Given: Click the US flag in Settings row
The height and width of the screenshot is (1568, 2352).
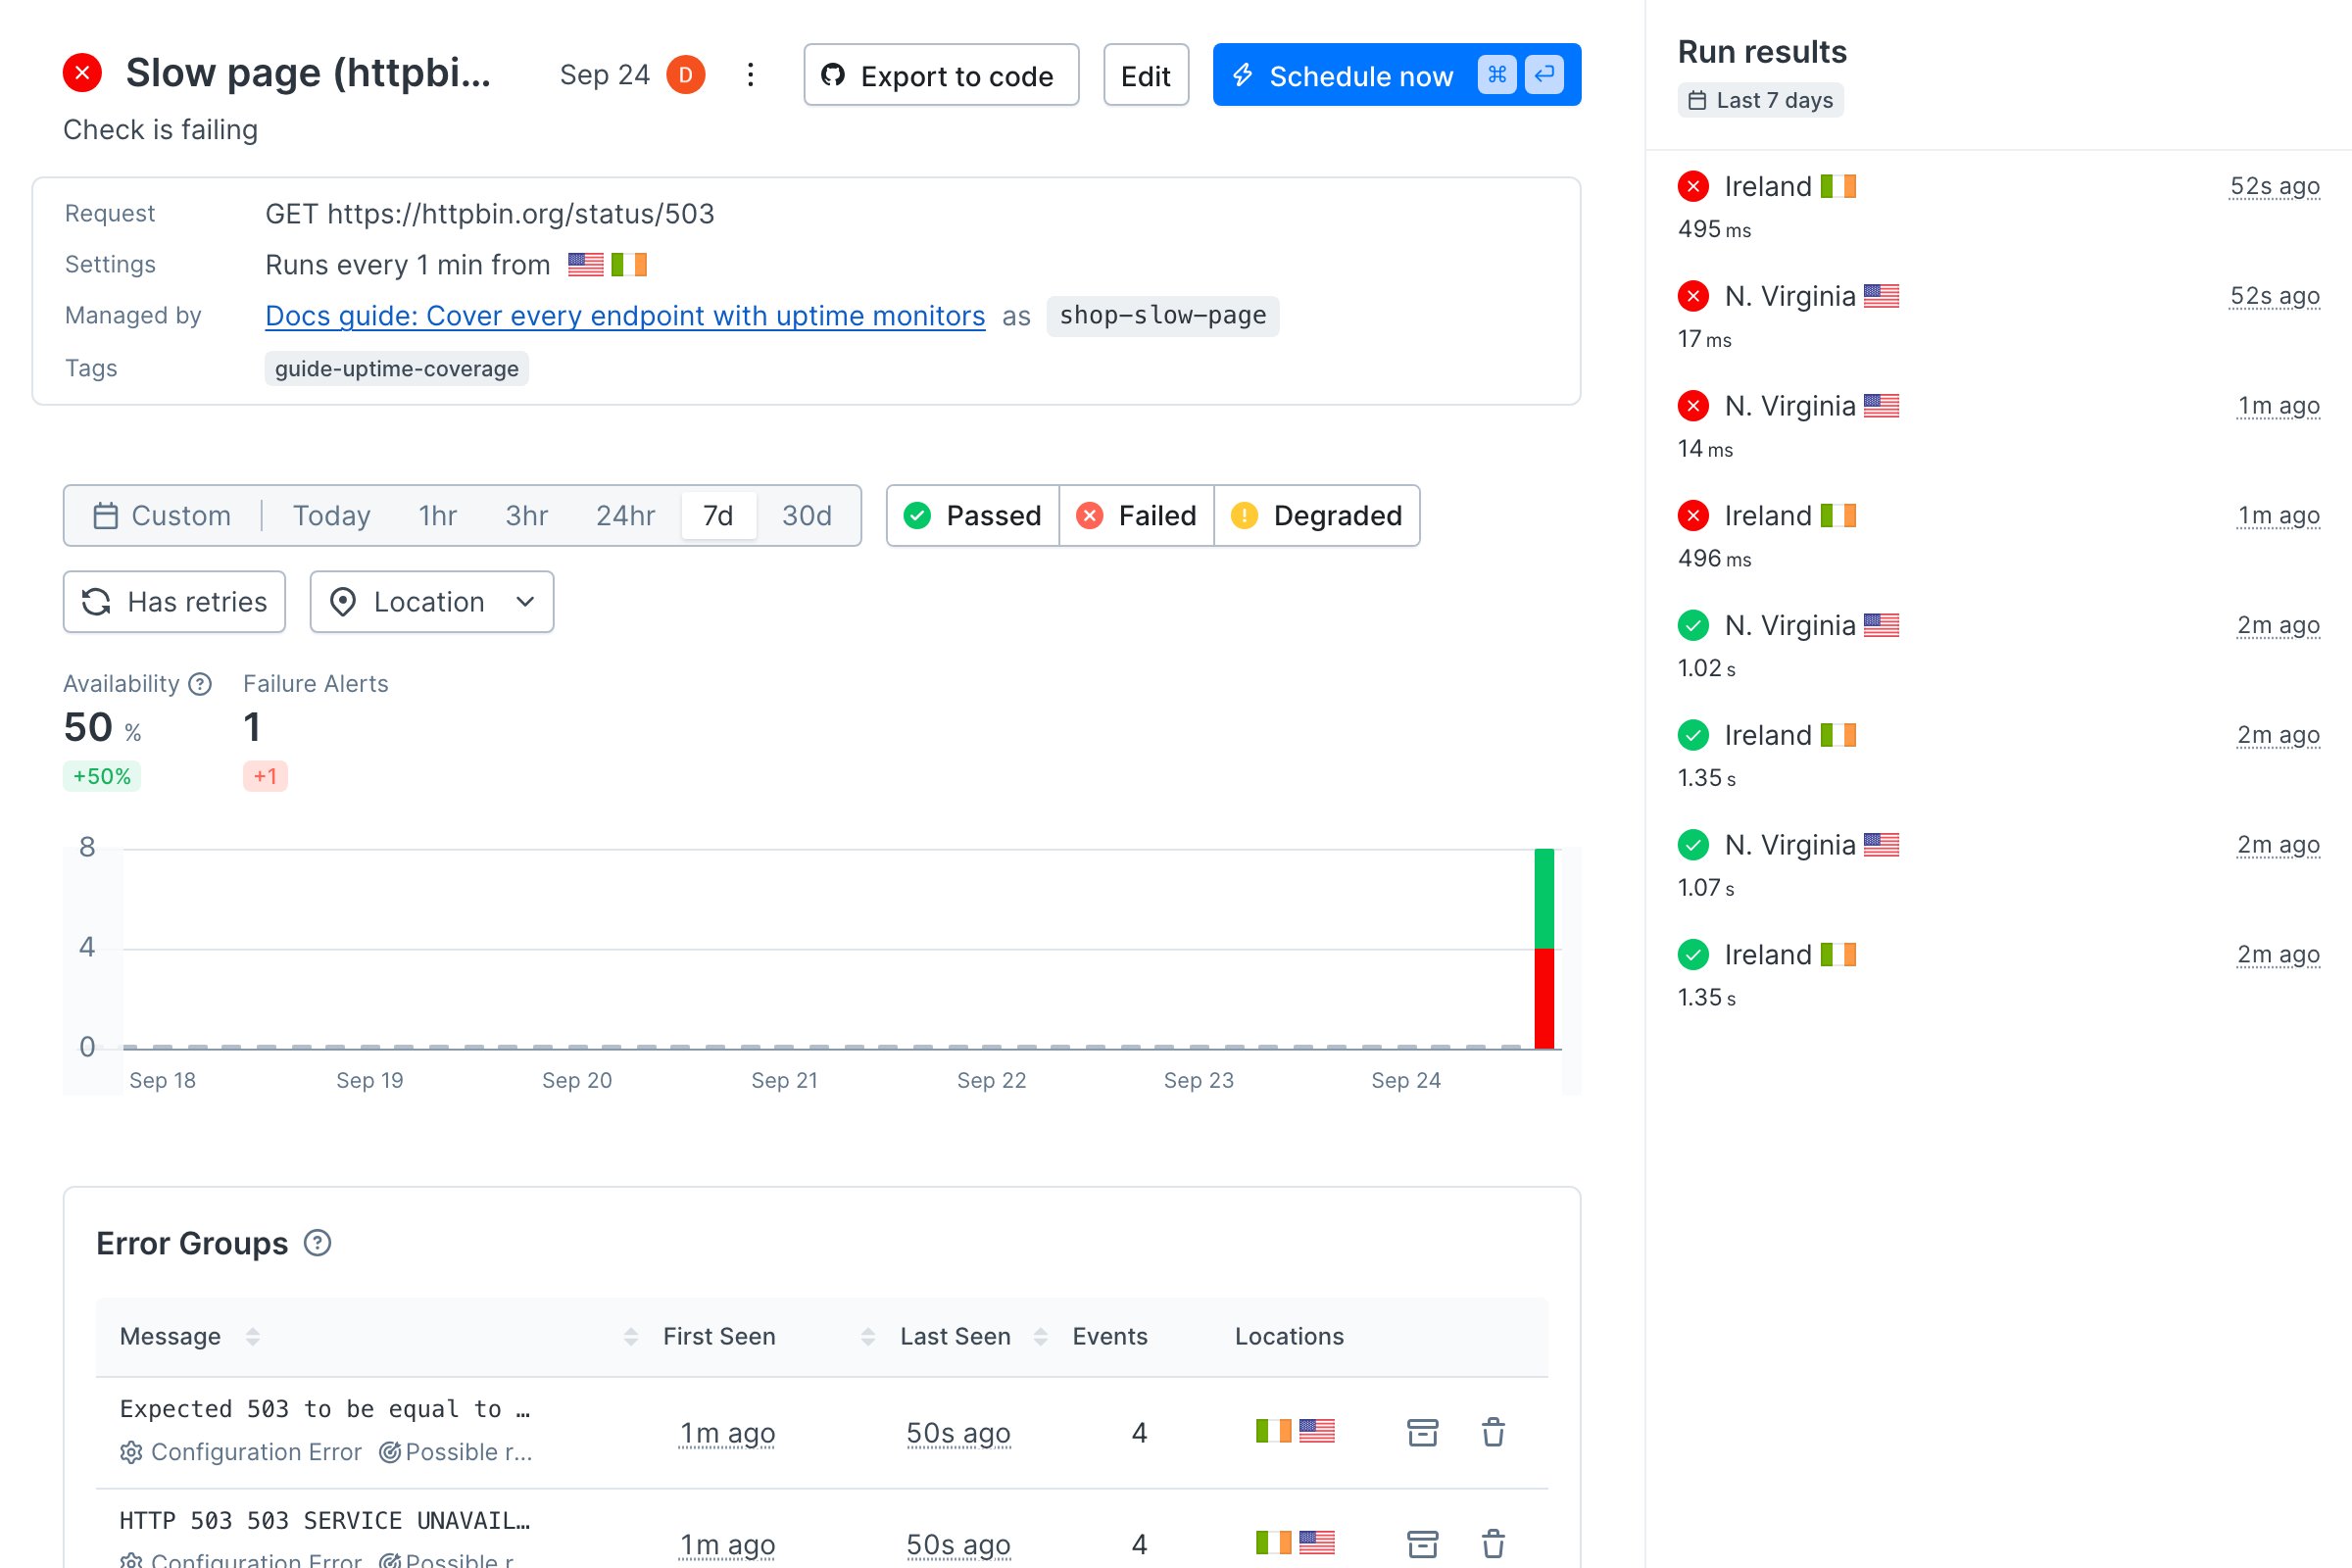Looking at the screenshot, I should coord(586,265).
